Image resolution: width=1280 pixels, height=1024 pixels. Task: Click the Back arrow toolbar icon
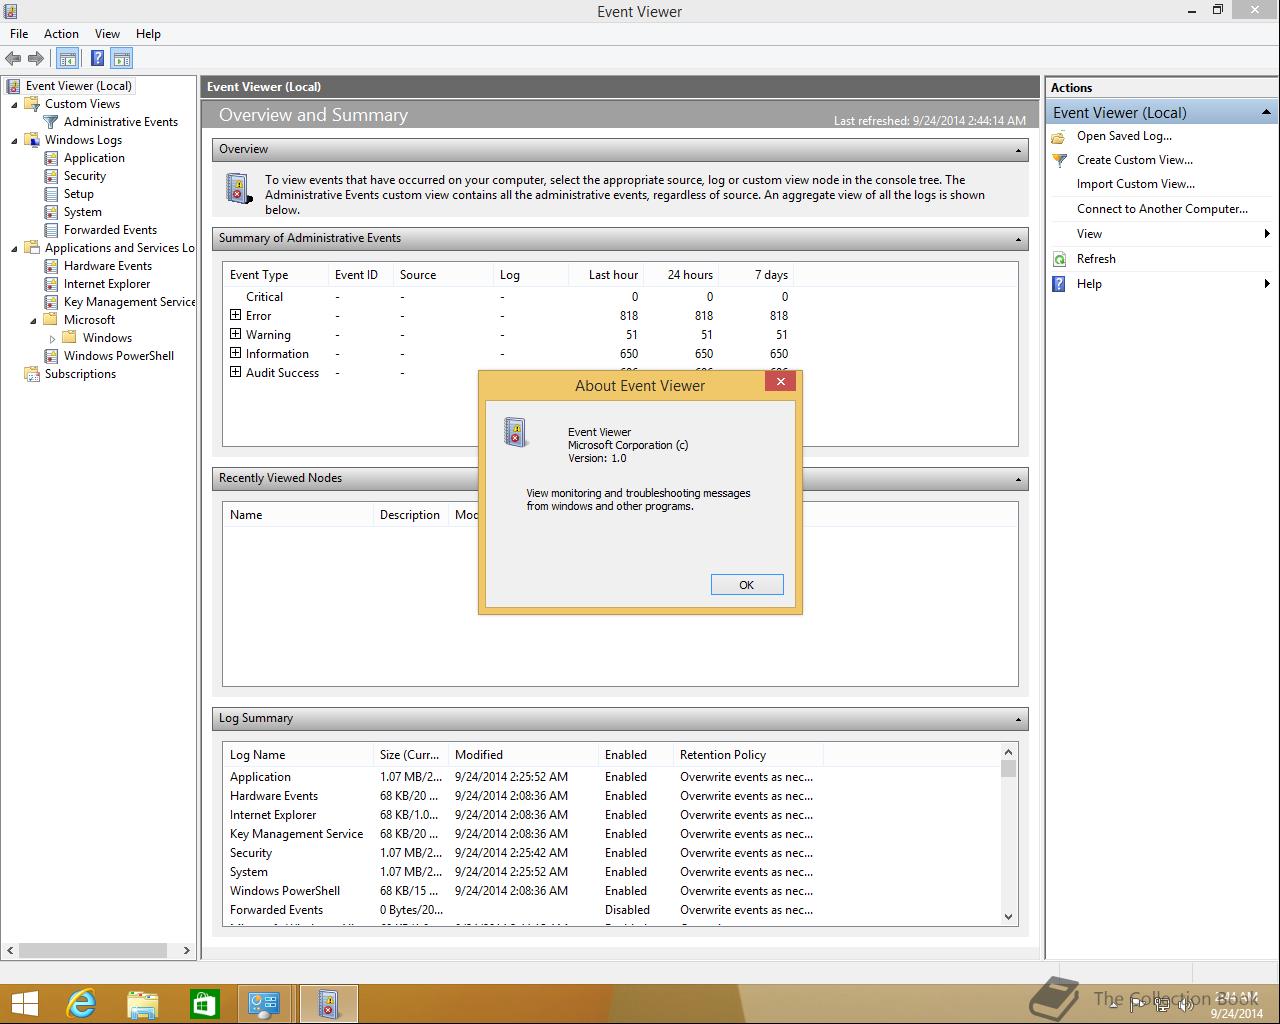13,59
